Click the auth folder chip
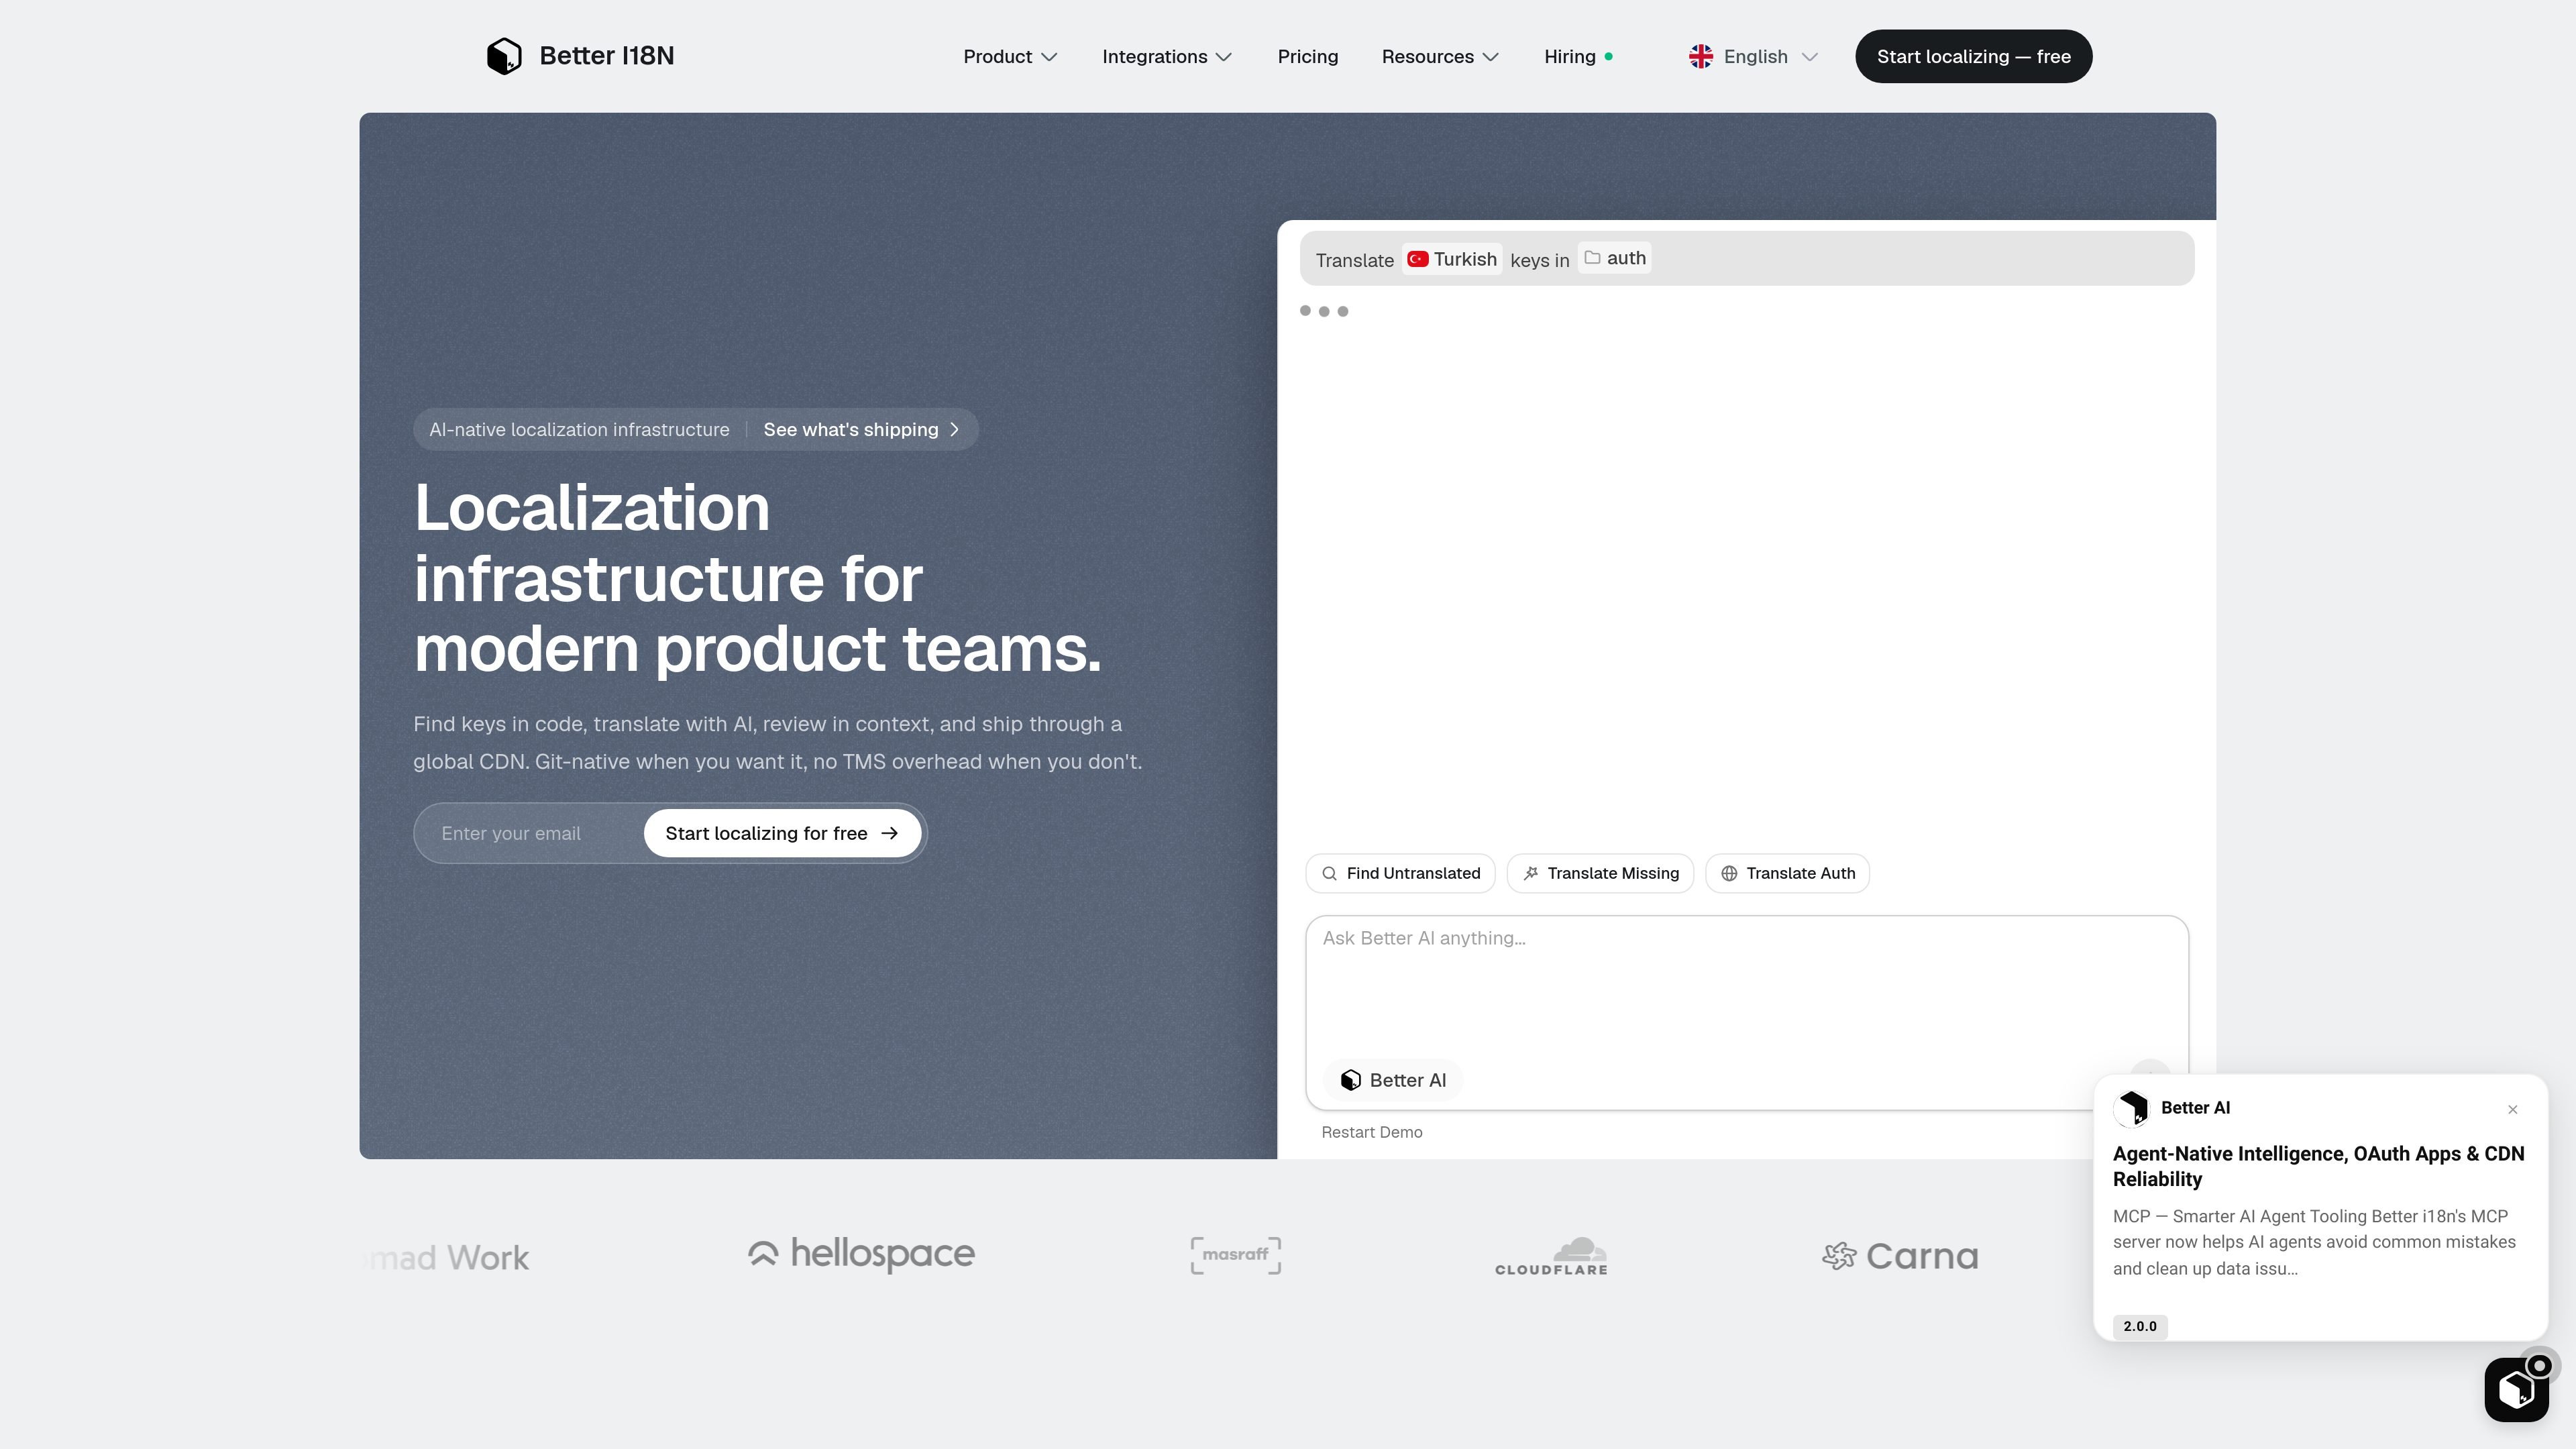Viewport: 2576px width, 1449px height. click(1614, 258)
